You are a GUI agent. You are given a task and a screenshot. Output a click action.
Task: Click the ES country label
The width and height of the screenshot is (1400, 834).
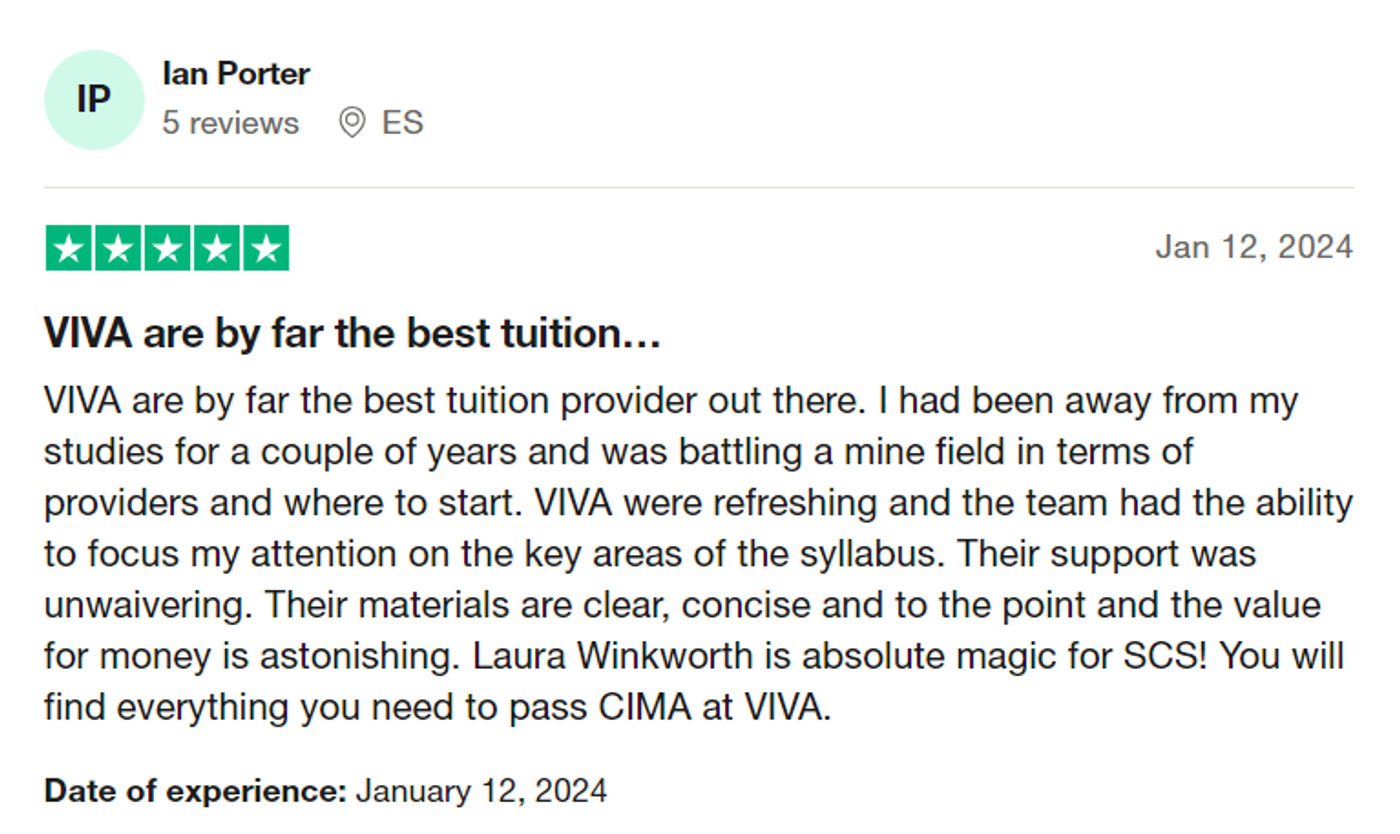tap(403, 123)
